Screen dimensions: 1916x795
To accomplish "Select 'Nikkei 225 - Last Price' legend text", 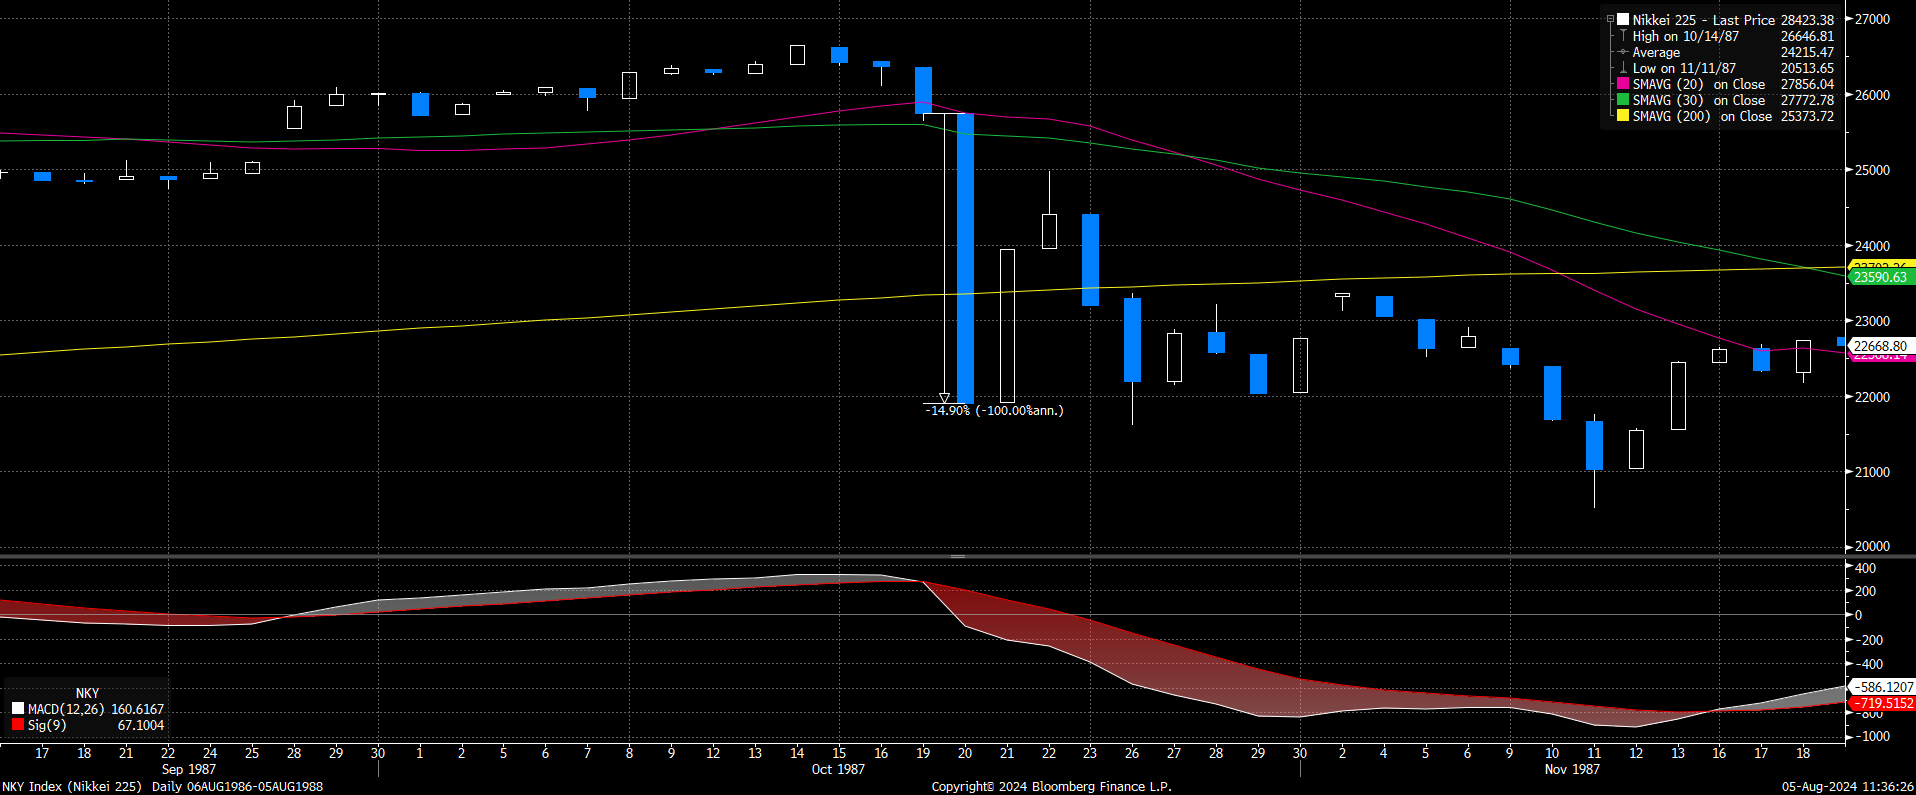I will (1704, 20).
